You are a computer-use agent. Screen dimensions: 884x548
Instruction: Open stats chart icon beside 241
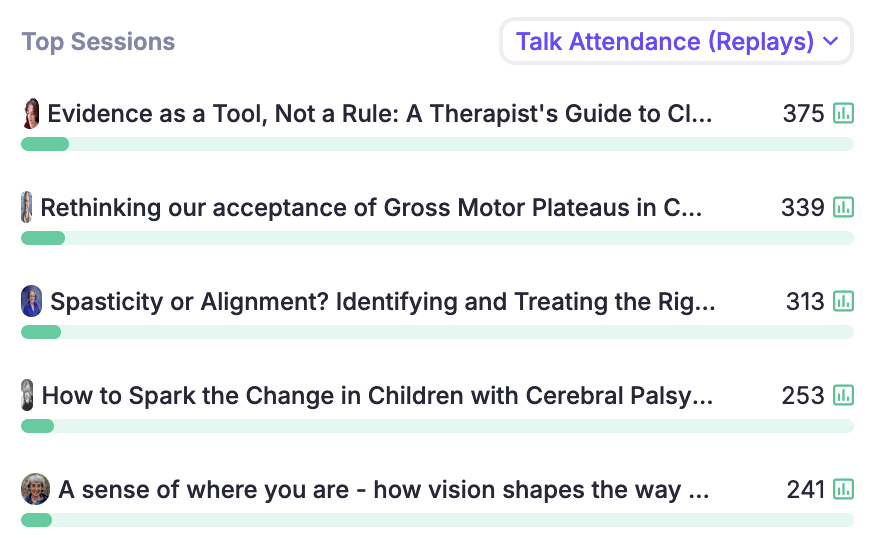(843, 490)
